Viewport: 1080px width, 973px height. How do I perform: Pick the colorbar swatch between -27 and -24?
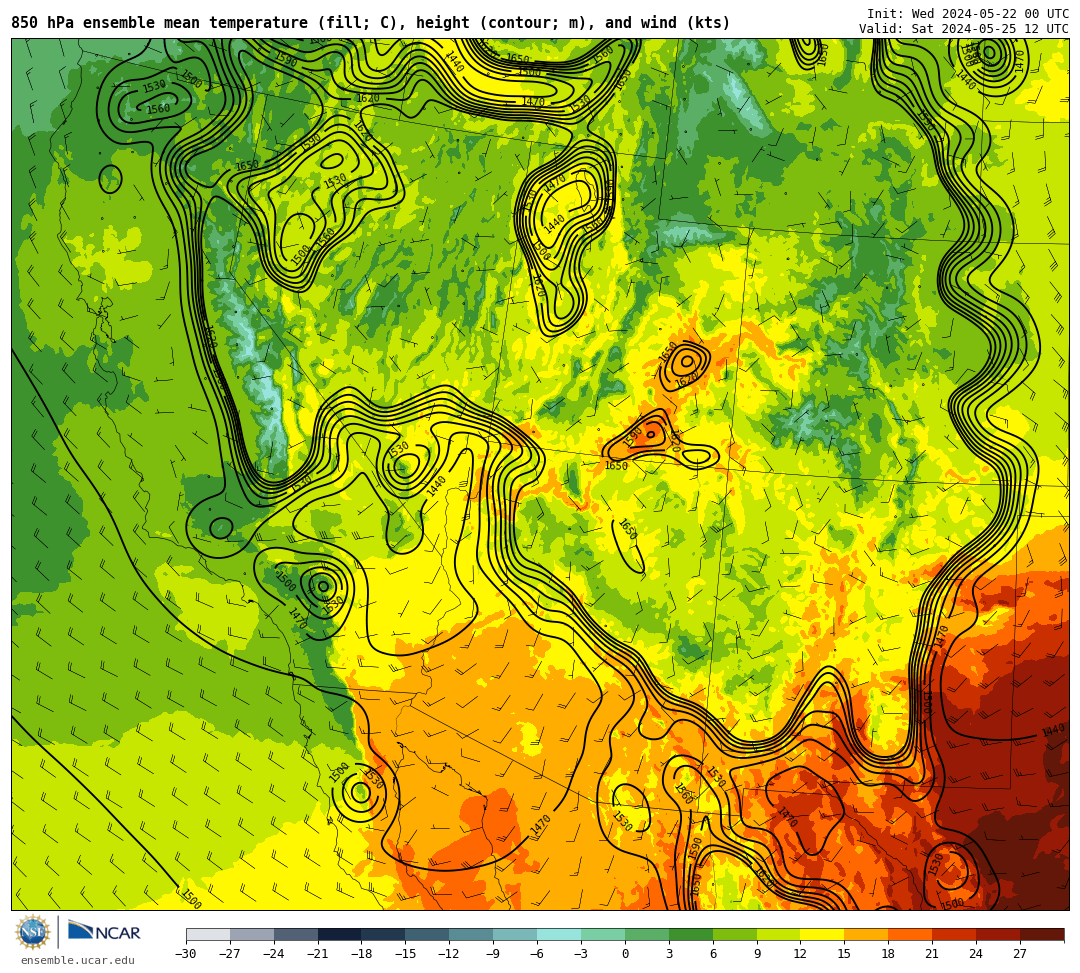tap(252, 934)
